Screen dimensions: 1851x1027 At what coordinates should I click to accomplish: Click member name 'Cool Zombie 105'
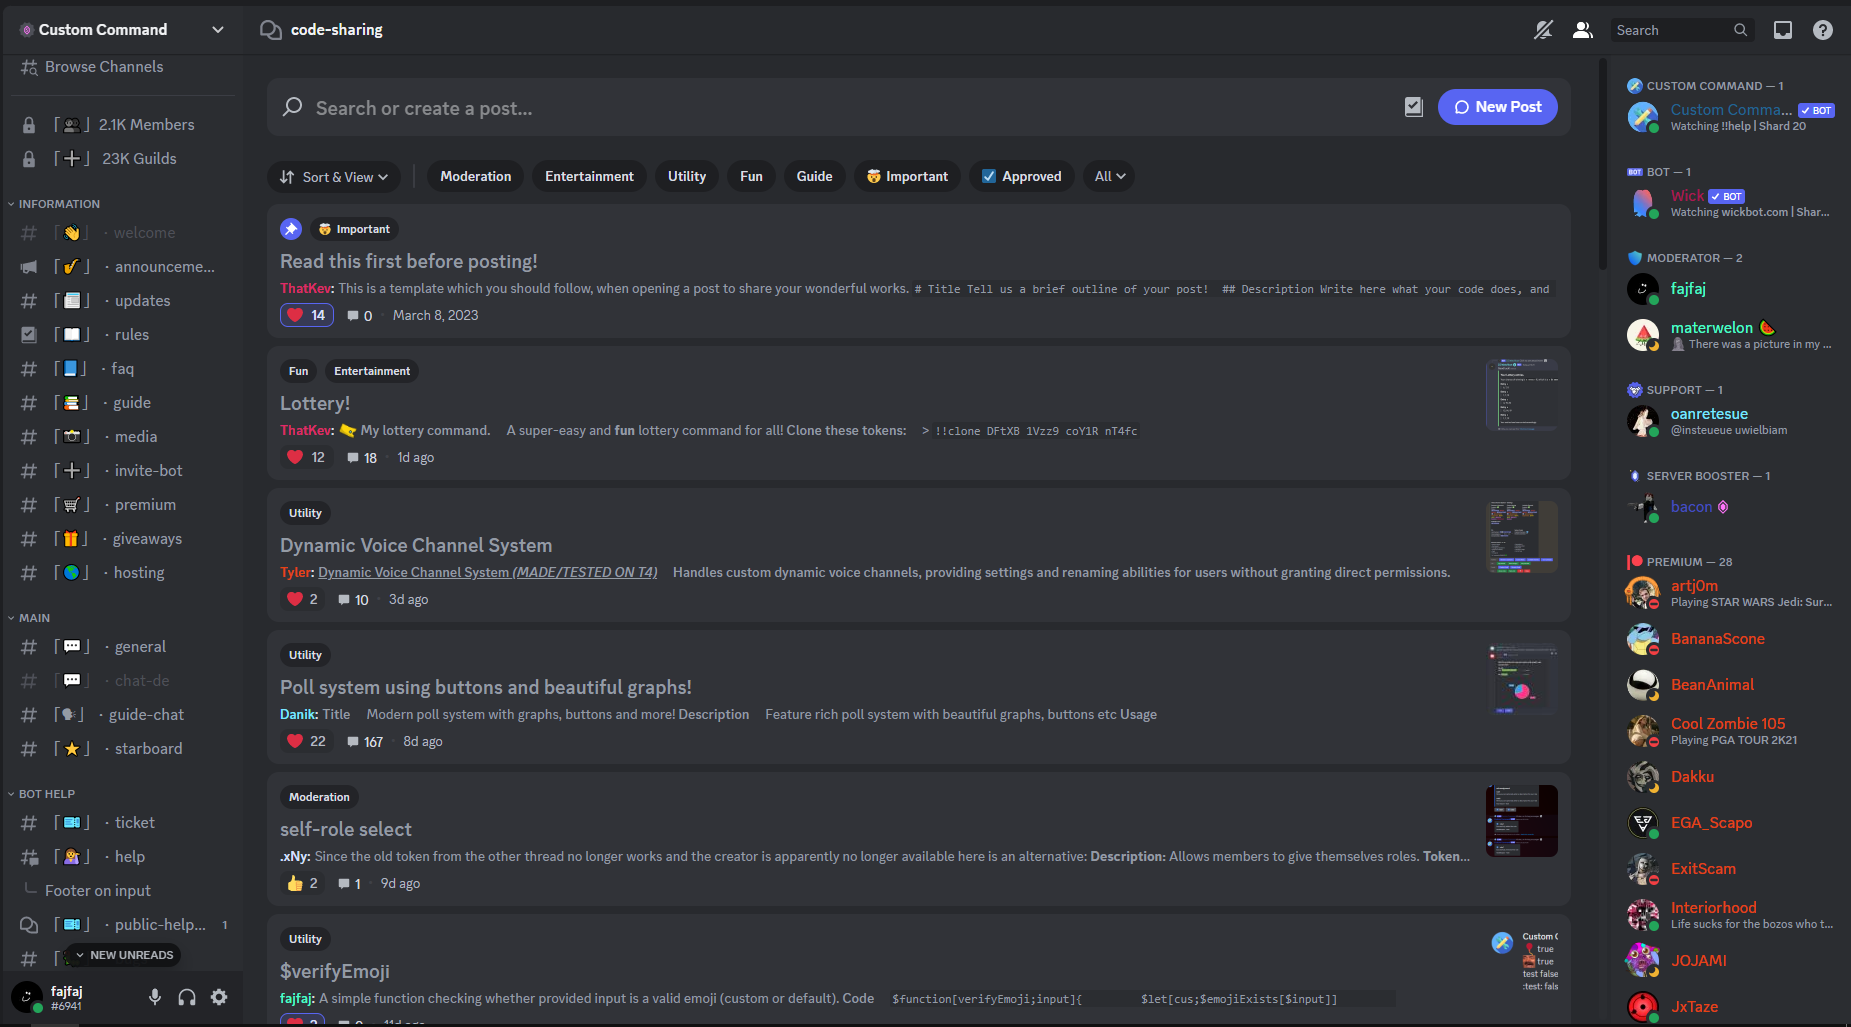(x=1727, y=724)
